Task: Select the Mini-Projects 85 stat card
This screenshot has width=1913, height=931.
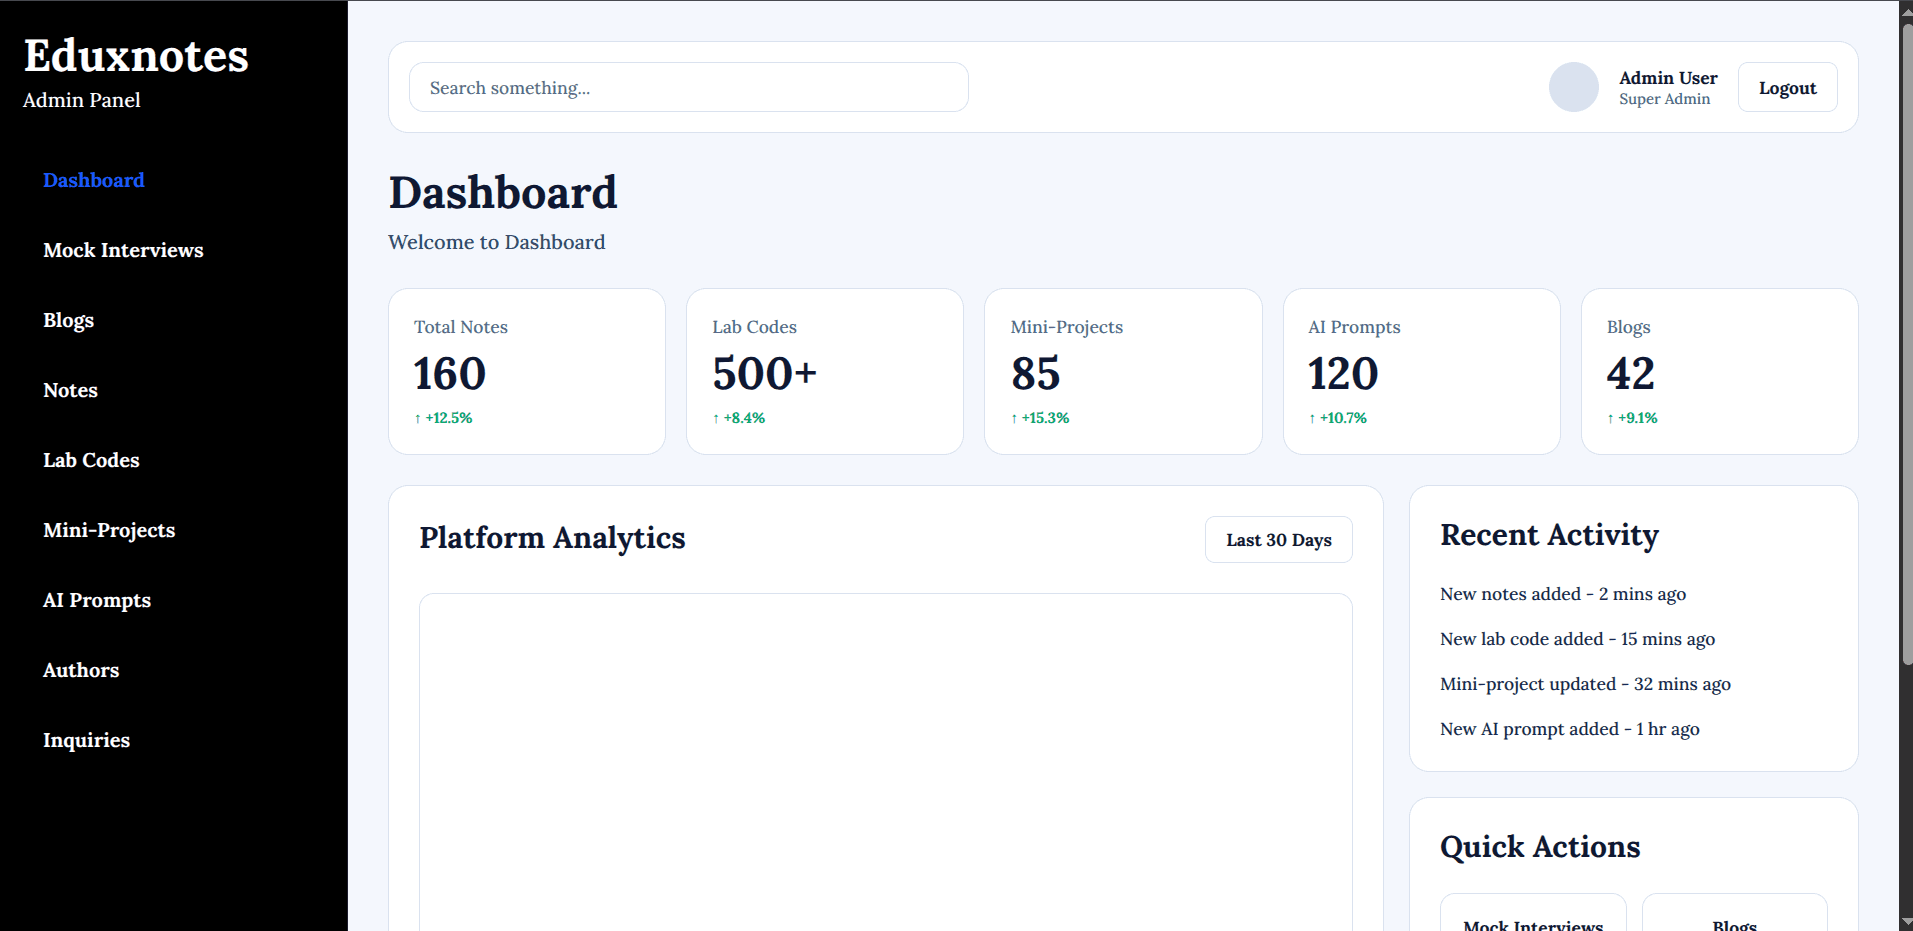Action: (x=1123, y=371)
